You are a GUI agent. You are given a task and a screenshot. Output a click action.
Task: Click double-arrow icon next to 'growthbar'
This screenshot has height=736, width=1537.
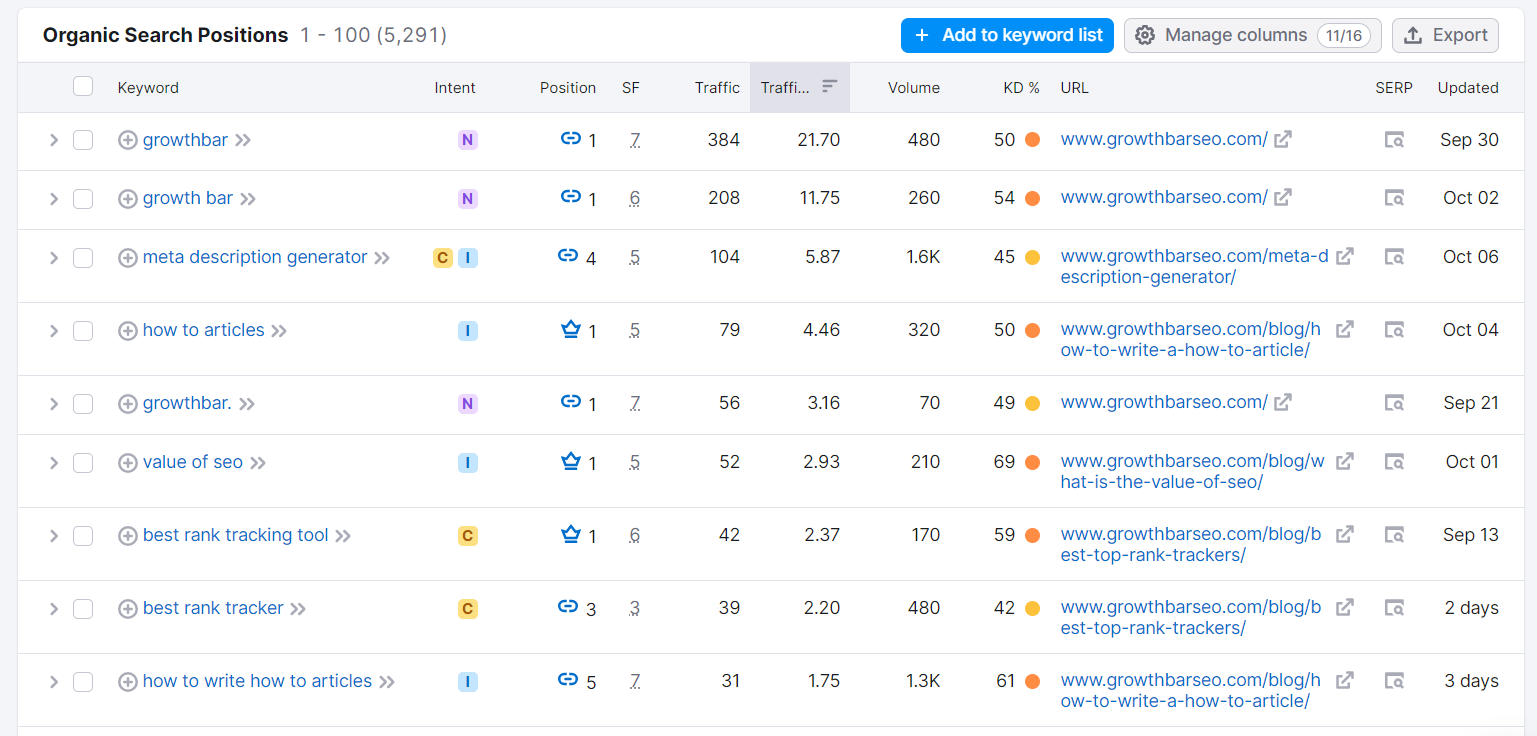point(243,141)
